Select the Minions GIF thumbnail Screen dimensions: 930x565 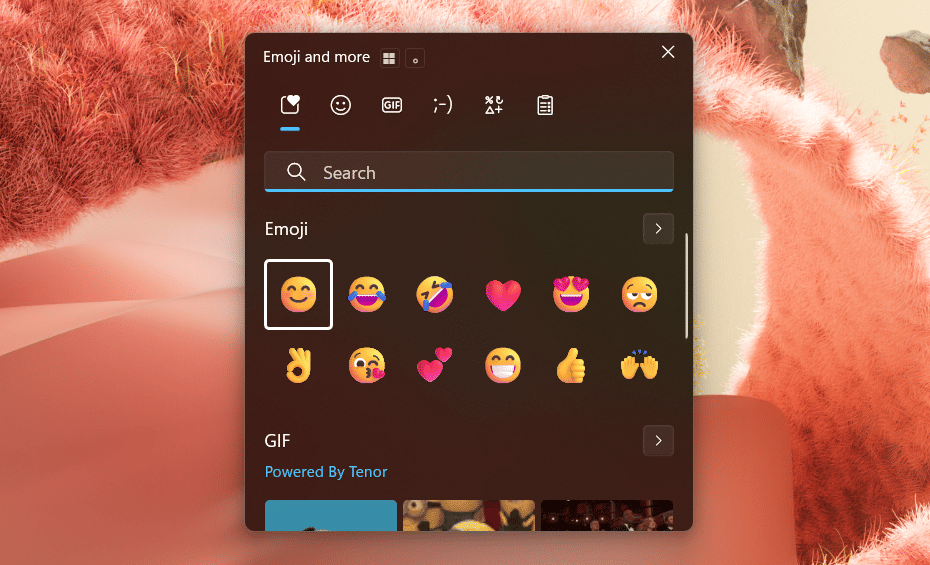click(x=469, y=515)
